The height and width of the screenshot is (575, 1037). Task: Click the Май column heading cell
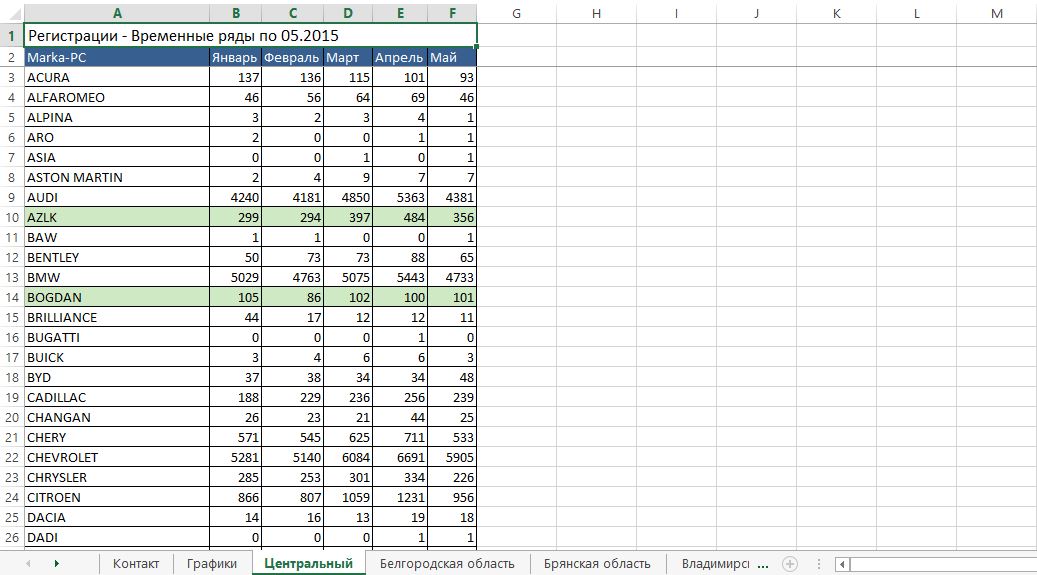point(452,58)
